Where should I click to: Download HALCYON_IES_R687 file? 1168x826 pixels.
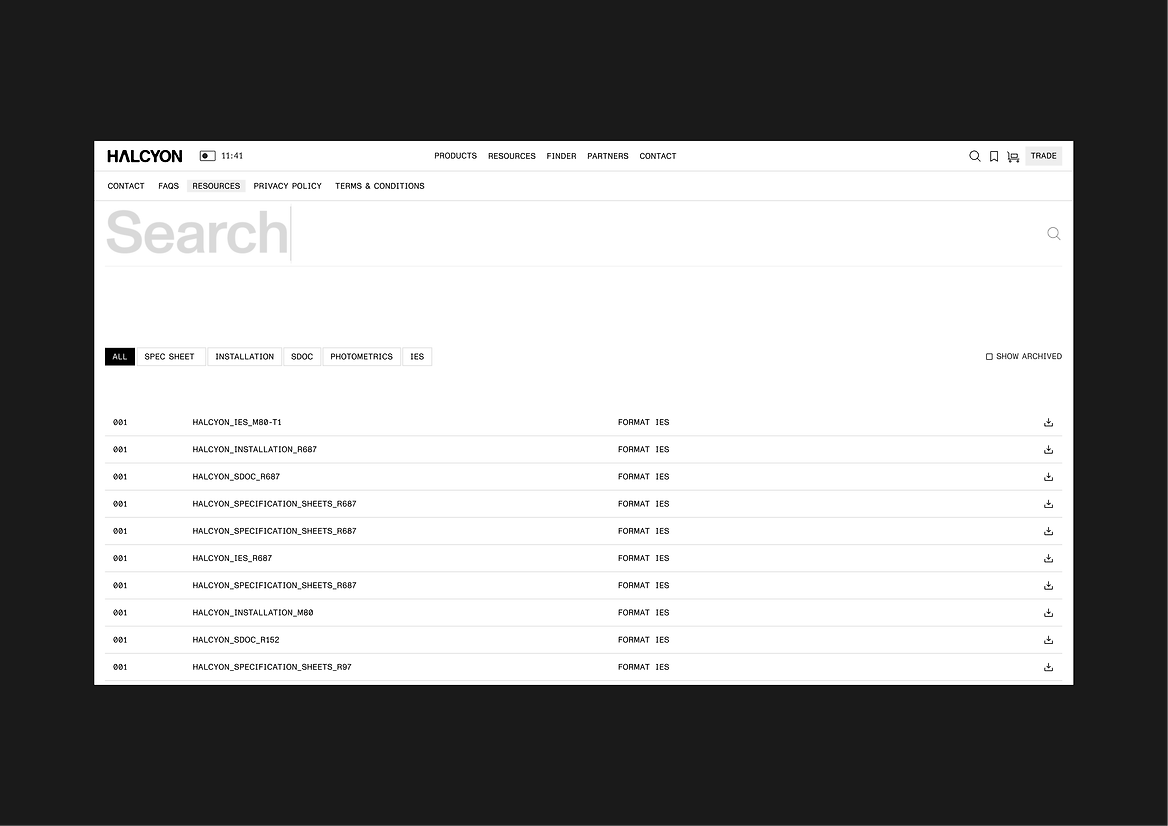pyautogui.click(x=1048, y=558)
